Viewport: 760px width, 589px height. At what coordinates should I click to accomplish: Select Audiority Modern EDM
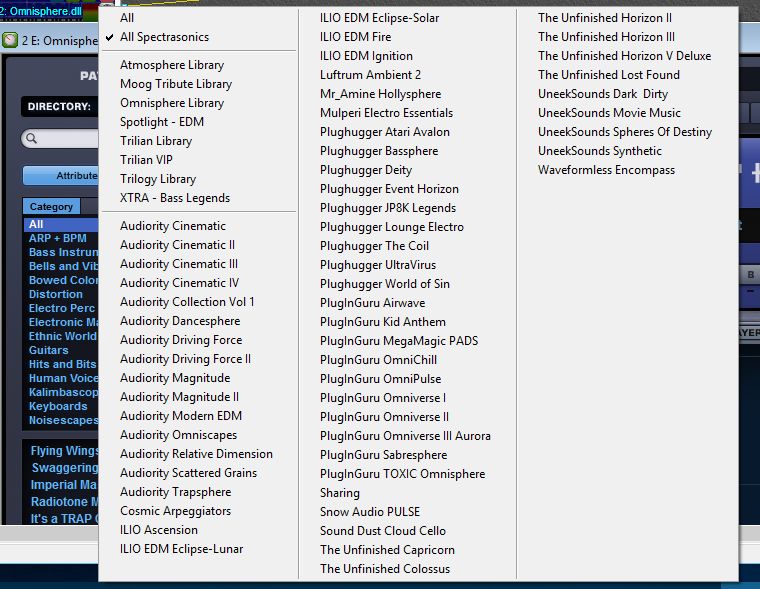click(x=181, y=416)
